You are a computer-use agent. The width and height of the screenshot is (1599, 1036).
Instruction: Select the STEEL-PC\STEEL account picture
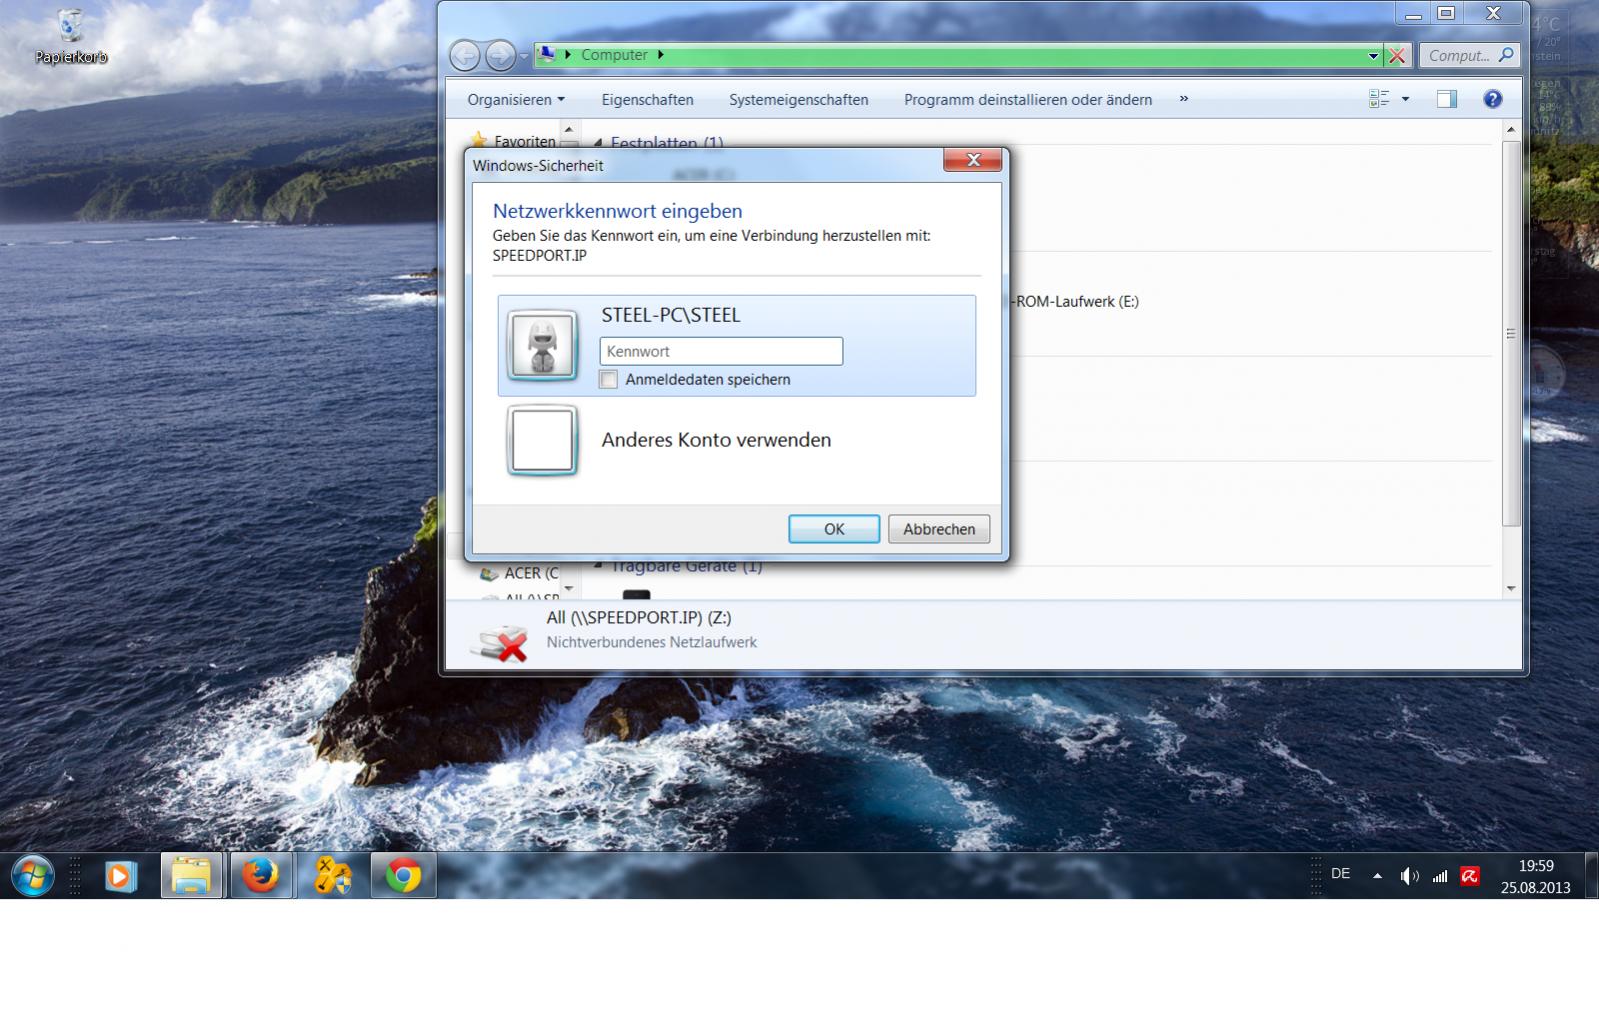[x=542, y=345]
